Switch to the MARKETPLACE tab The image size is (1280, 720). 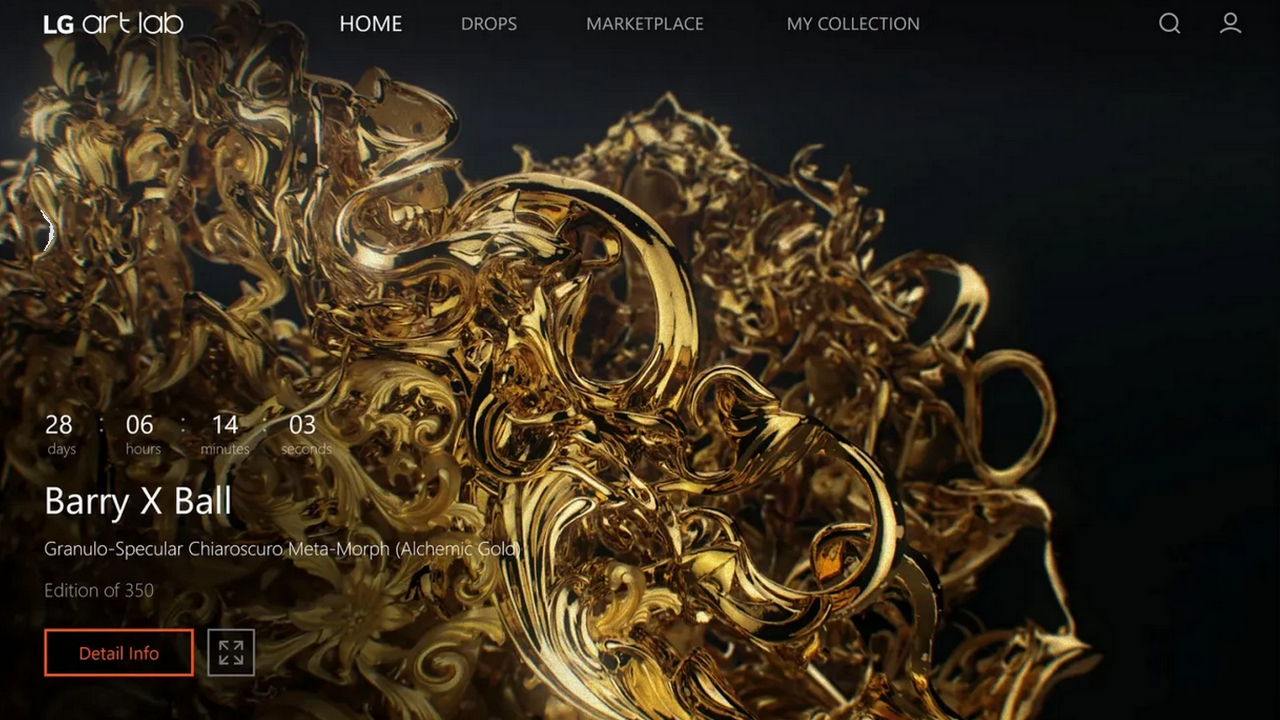coord(645,24)
